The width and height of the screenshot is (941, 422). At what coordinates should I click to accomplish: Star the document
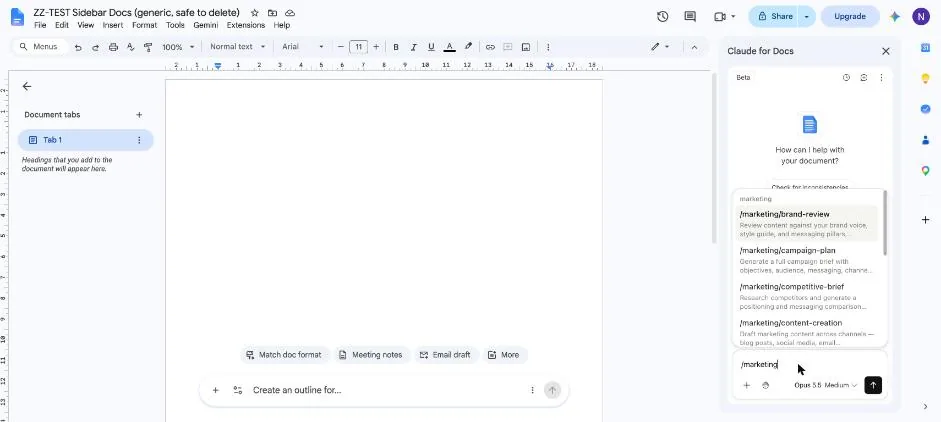click(254, 13)
